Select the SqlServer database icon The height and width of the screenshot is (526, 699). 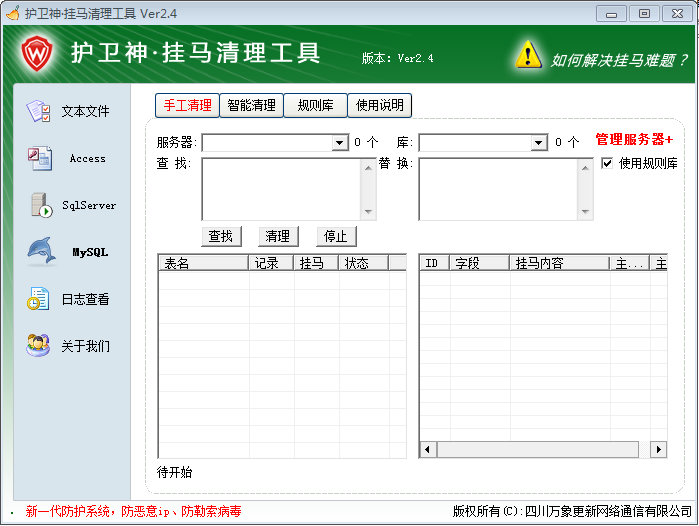coord(40,205)
